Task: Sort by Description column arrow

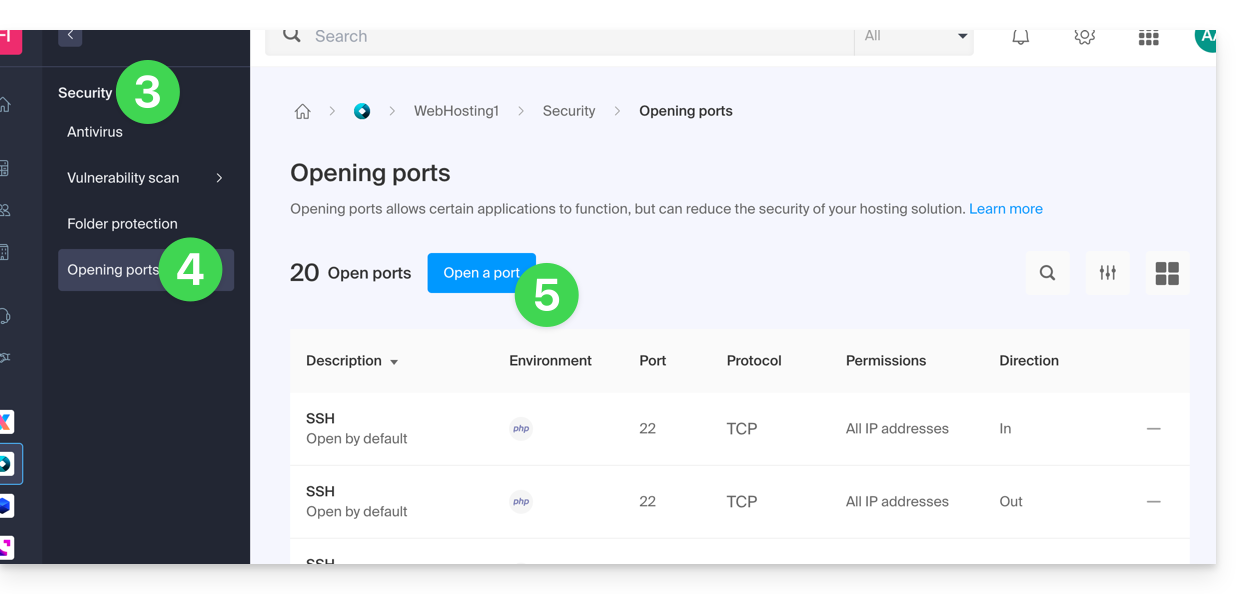Action: click(394, 362)
